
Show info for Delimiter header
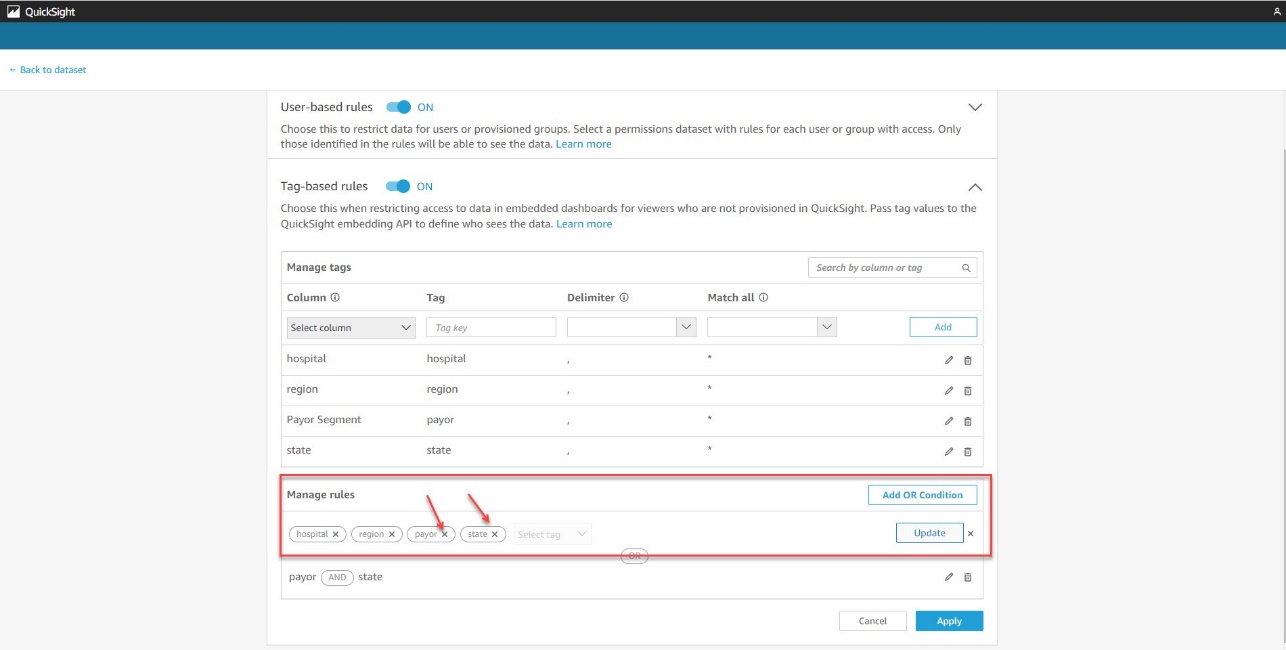624,298
